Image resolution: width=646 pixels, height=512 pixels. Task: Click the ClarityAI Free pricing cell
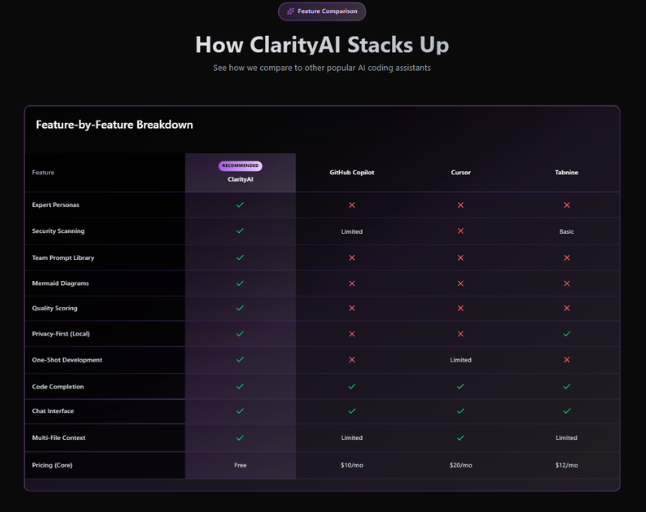point(240,465)
